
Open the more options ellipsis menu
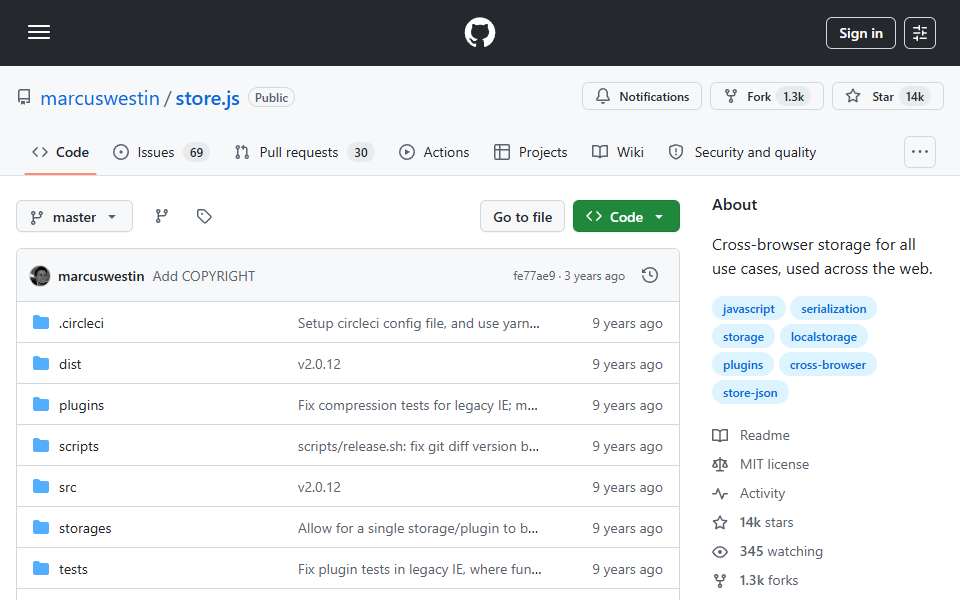point(920,152)
